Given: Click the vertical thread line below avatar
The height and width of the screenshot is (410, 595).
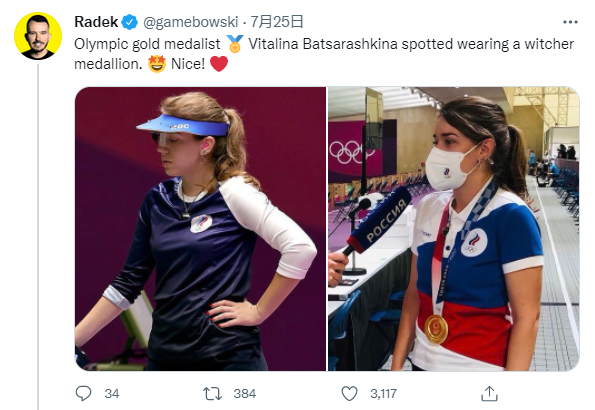Looking at the screenshot, I should pyautogui.click(x=38, y=237).
